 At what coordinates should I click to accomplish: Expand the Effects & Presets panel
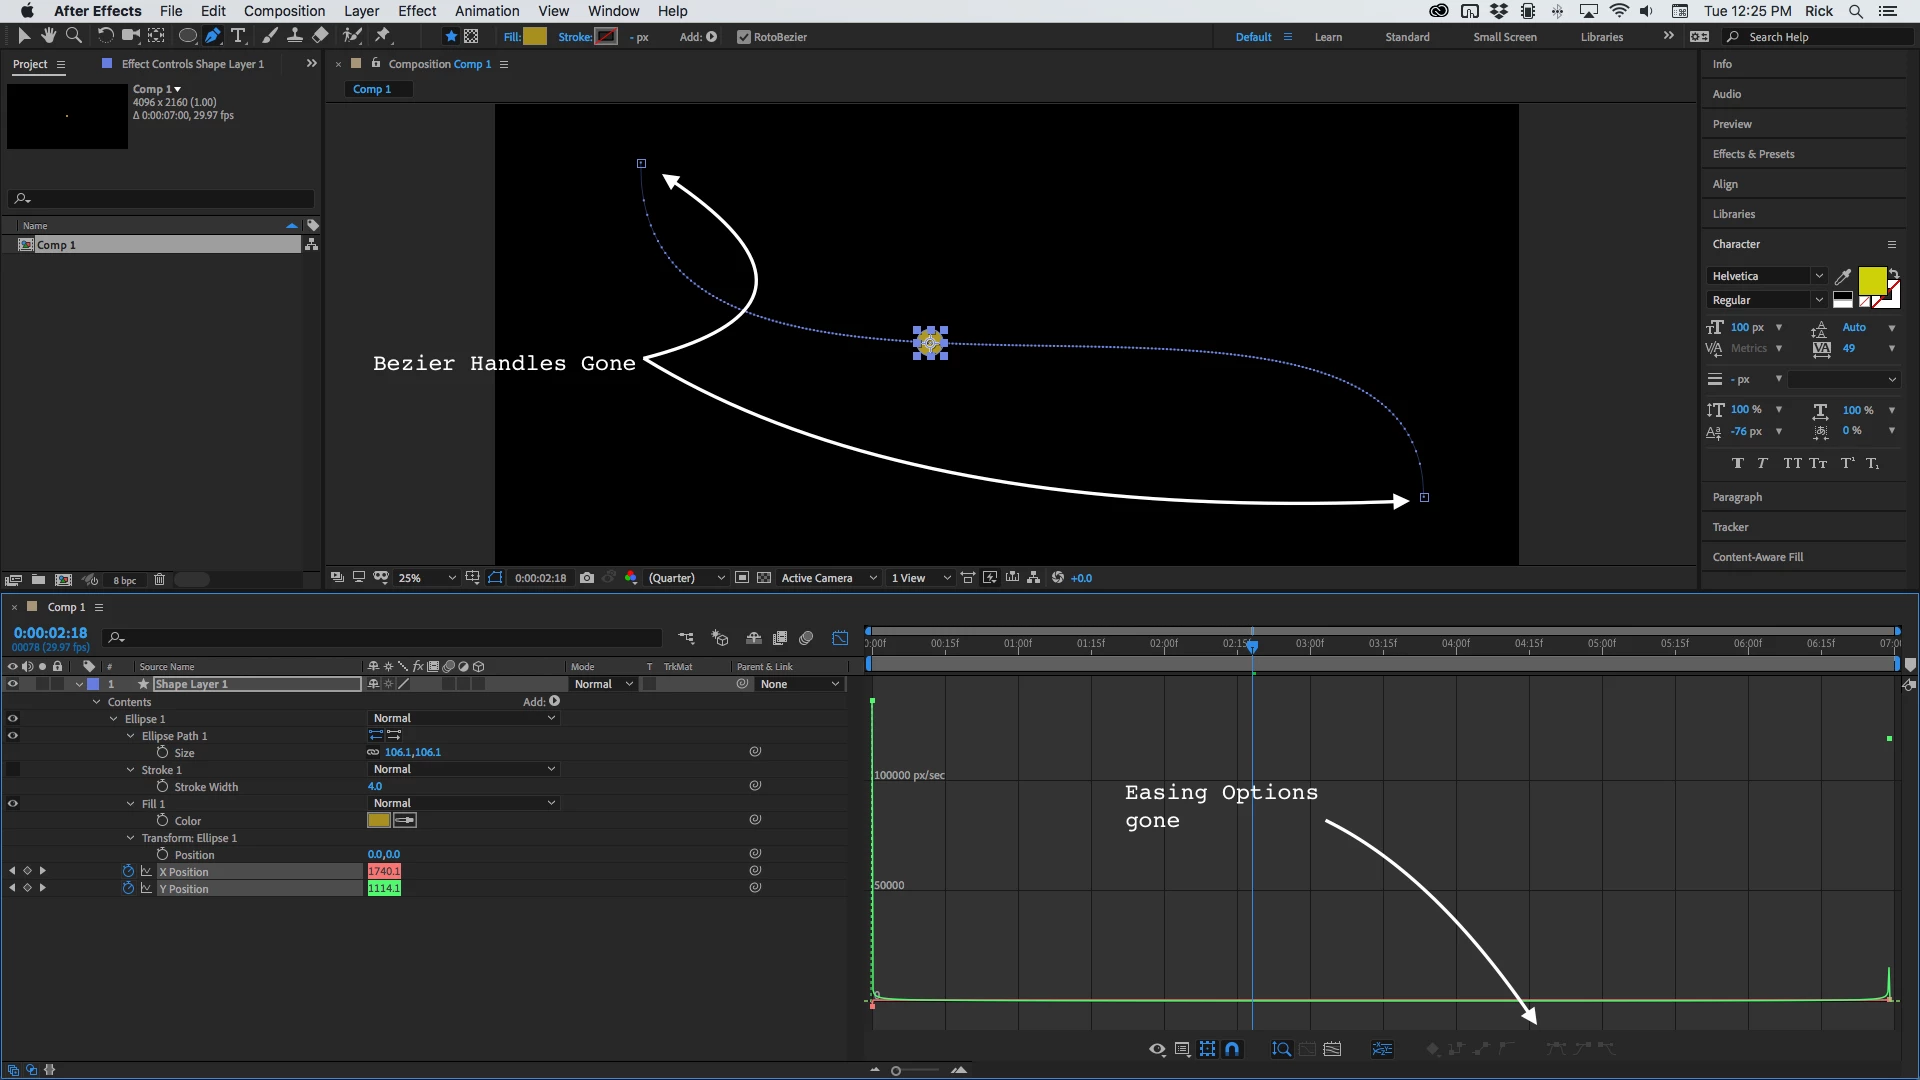1753,154
